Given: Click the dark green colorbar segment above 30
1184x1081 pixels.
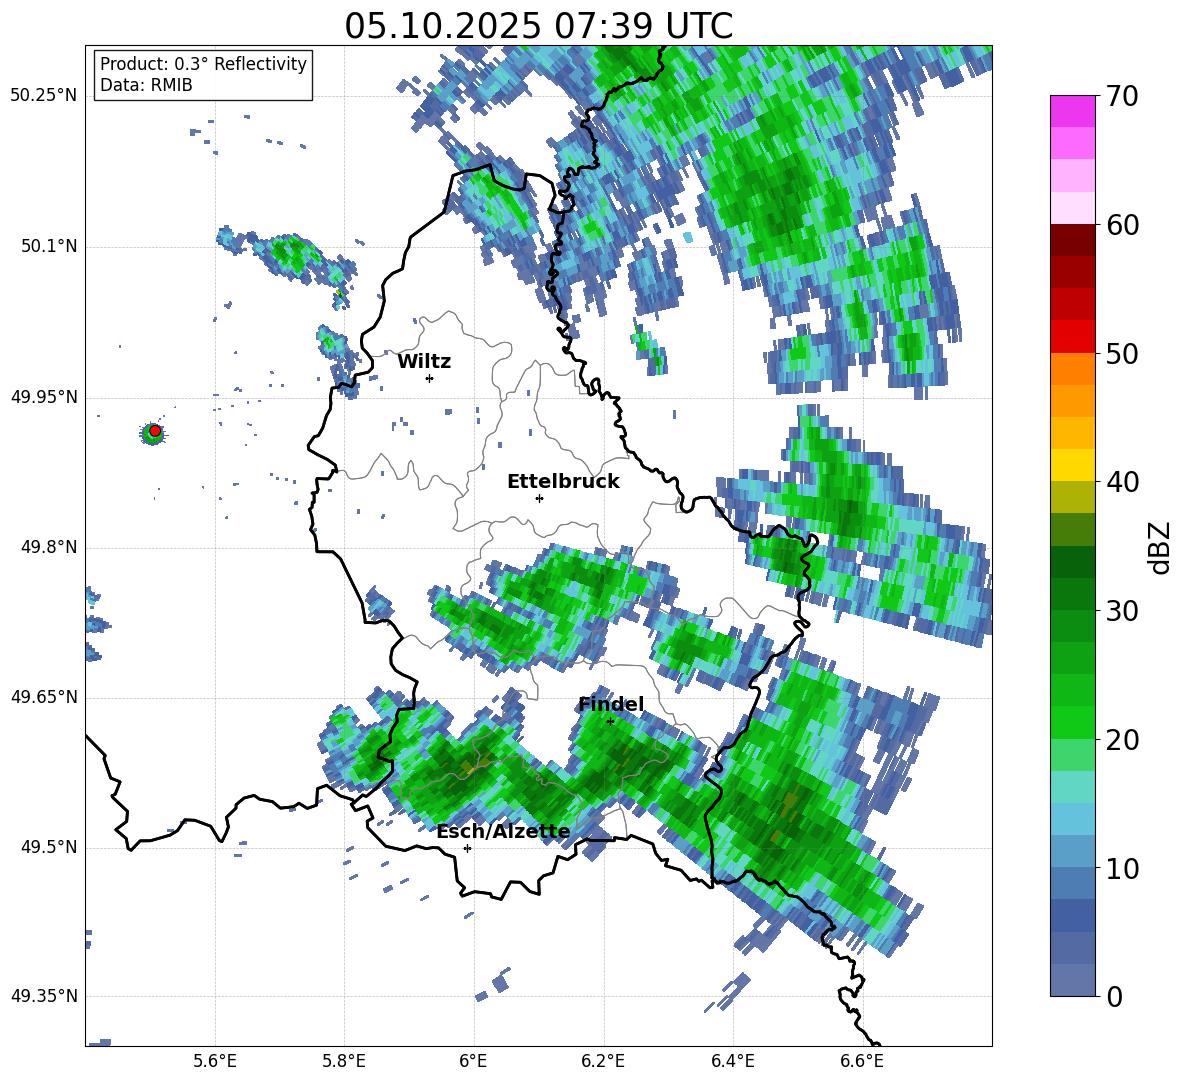Looking at the screenshot, I should (x=1072, y=594).
